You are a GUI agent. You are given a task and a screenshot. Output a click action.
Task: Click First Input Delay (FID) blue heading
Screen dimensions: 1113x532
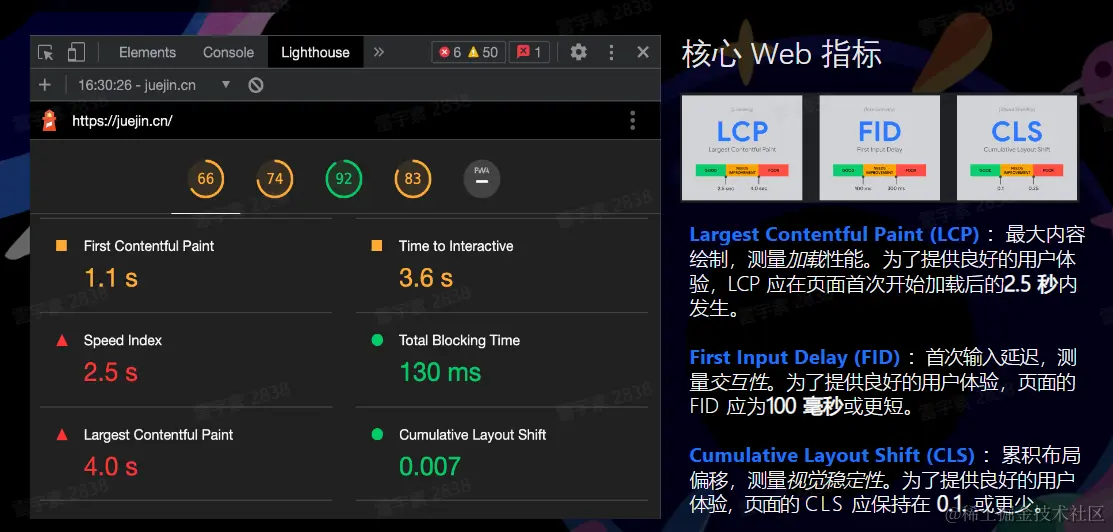(794, 357)
